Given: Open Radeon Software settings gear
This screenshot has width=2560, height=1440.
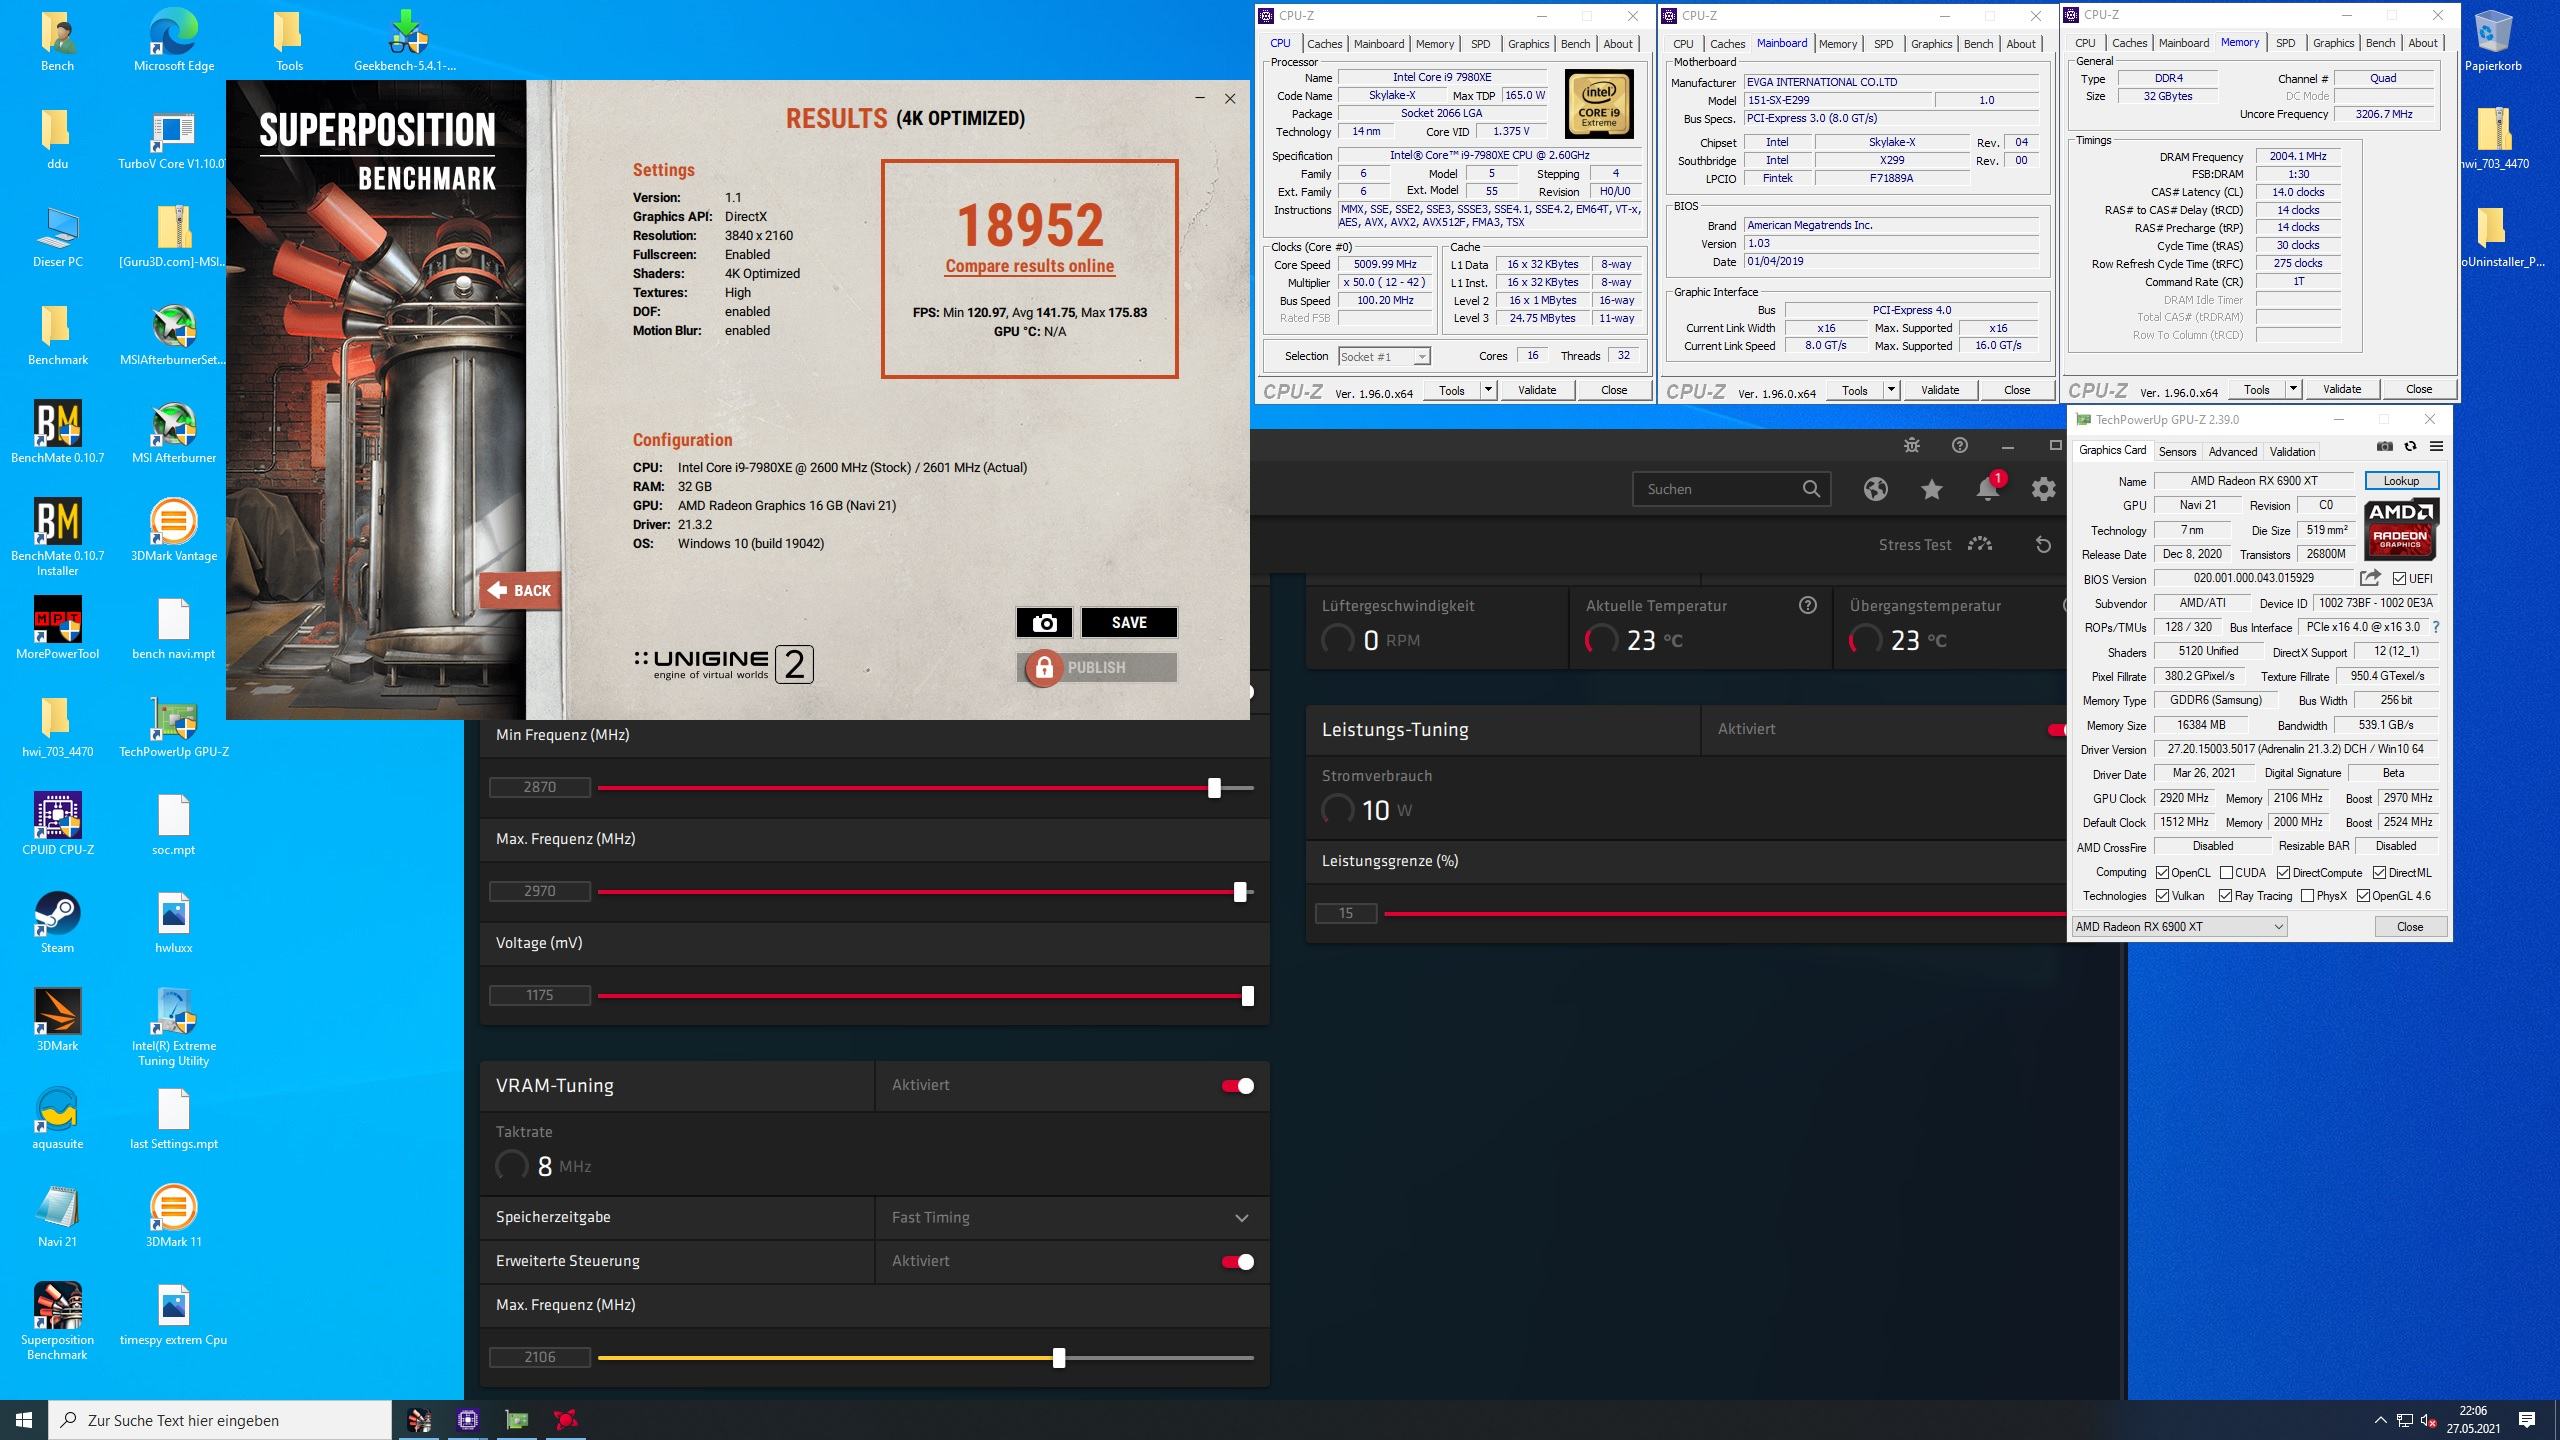Looking at the screenshot, I should coord(2044,489).
